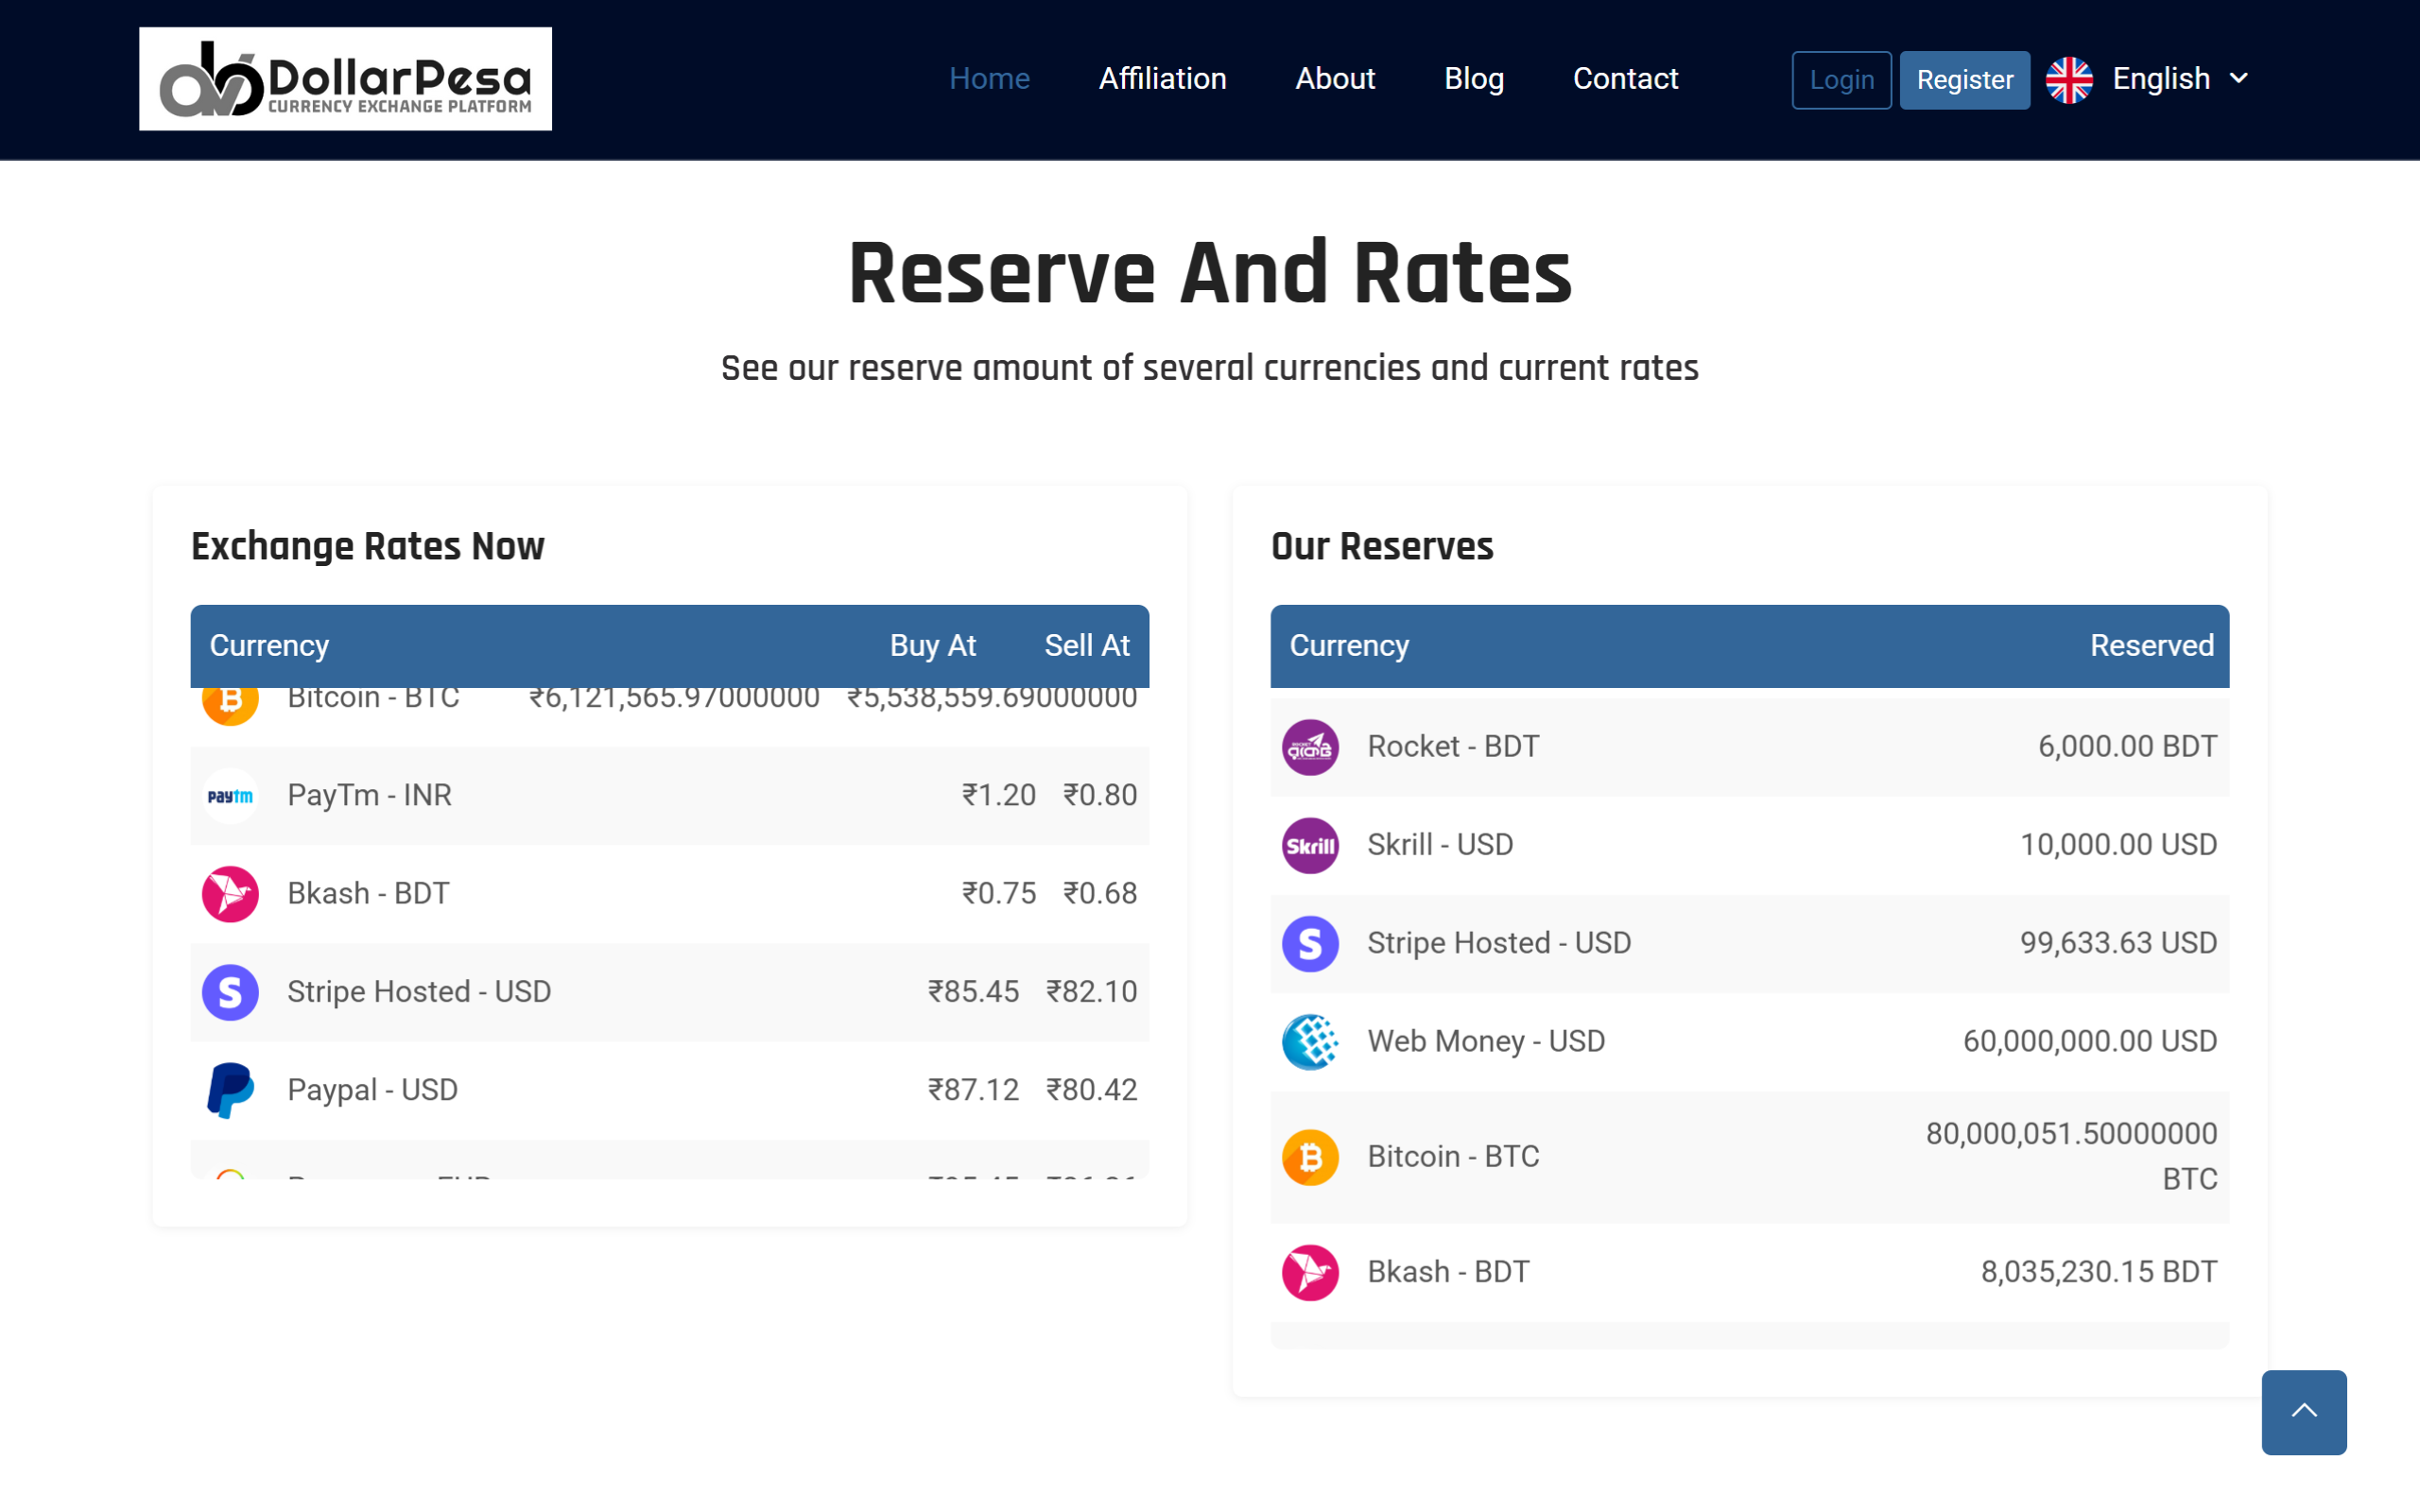Select Bkash - BDT in Our Reserves
Viewport: 2420px width, 1512px height.
[1448, 1272]
